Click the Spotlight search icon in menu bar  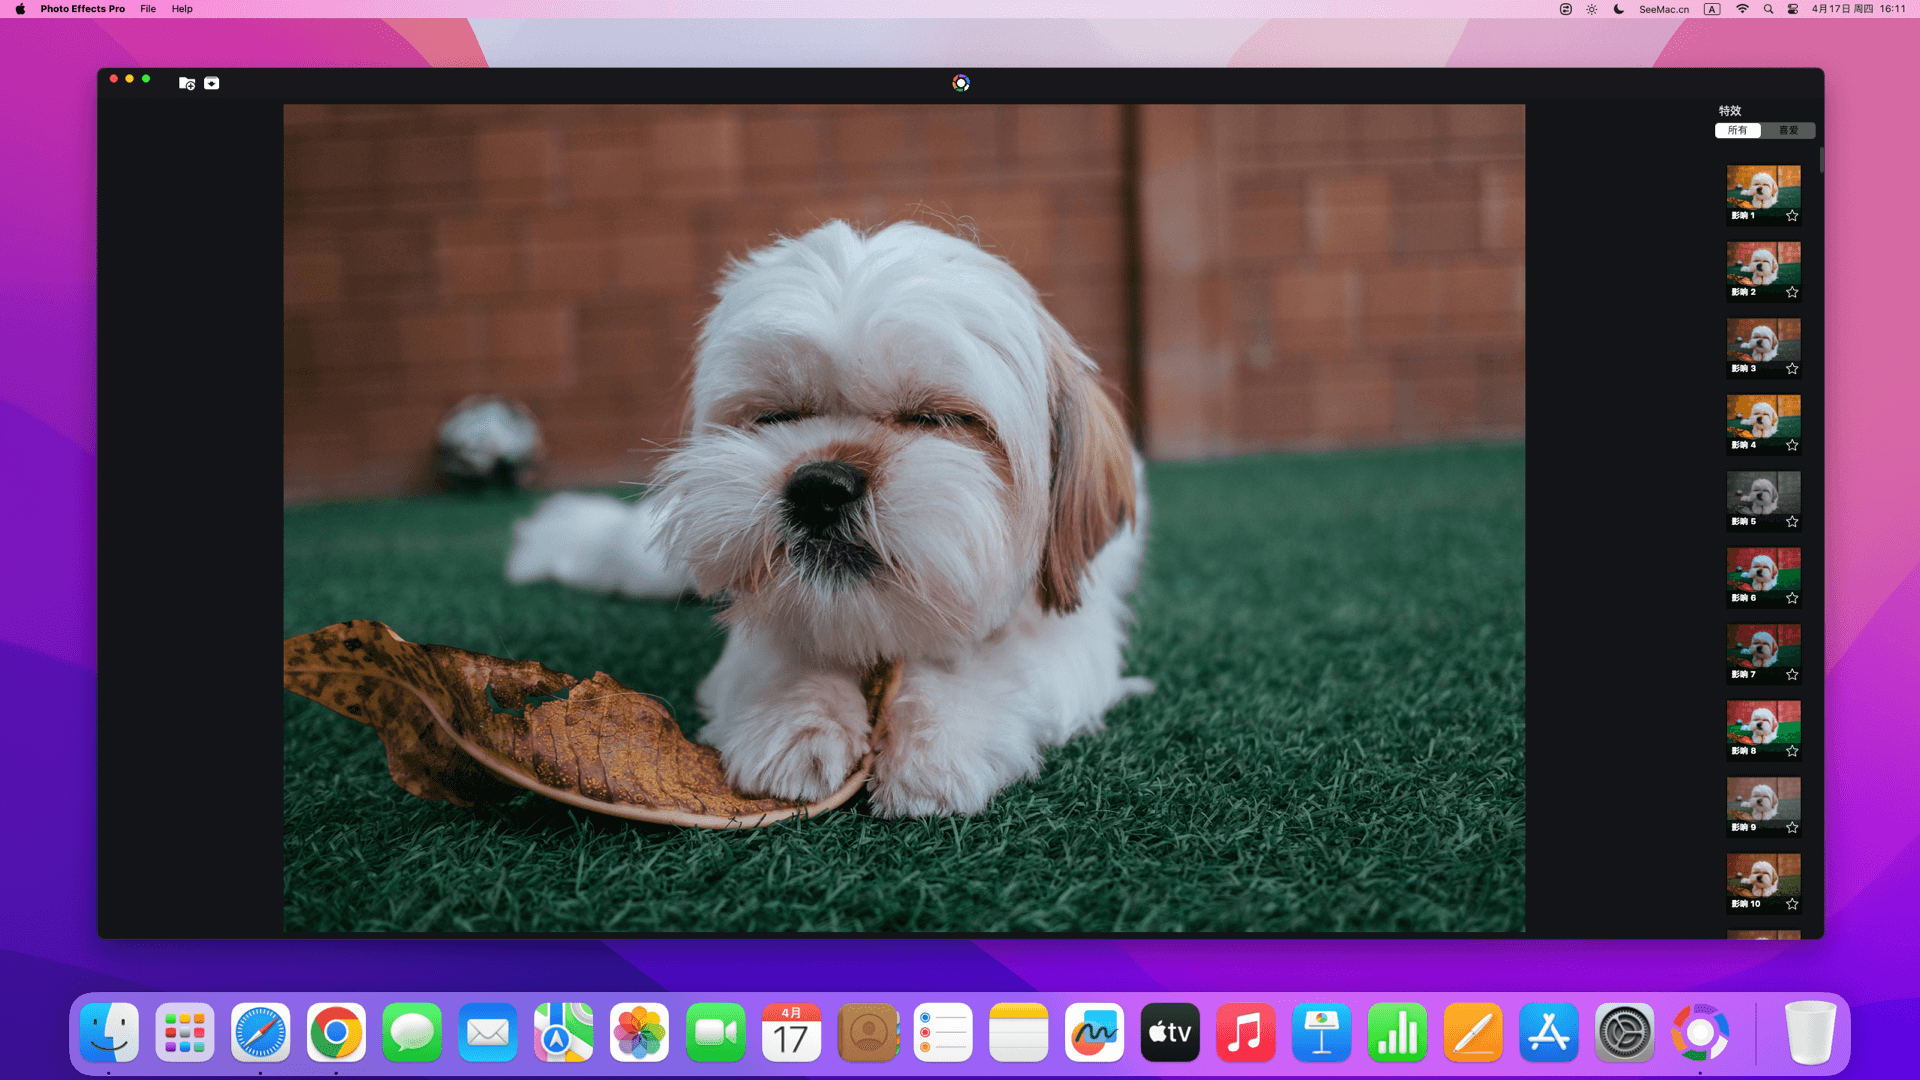(x=1768, y=9)
